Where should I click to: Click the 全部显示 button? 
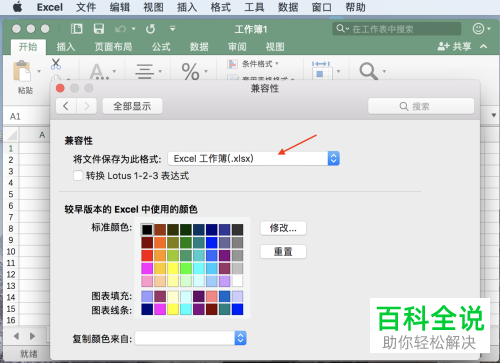[x=132, y=106]
